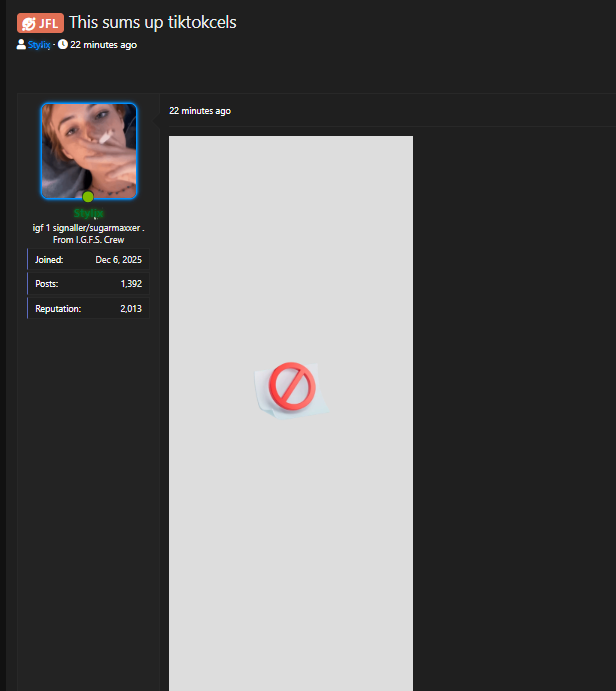Click the clock icon beside the thread time

(63, 44)
